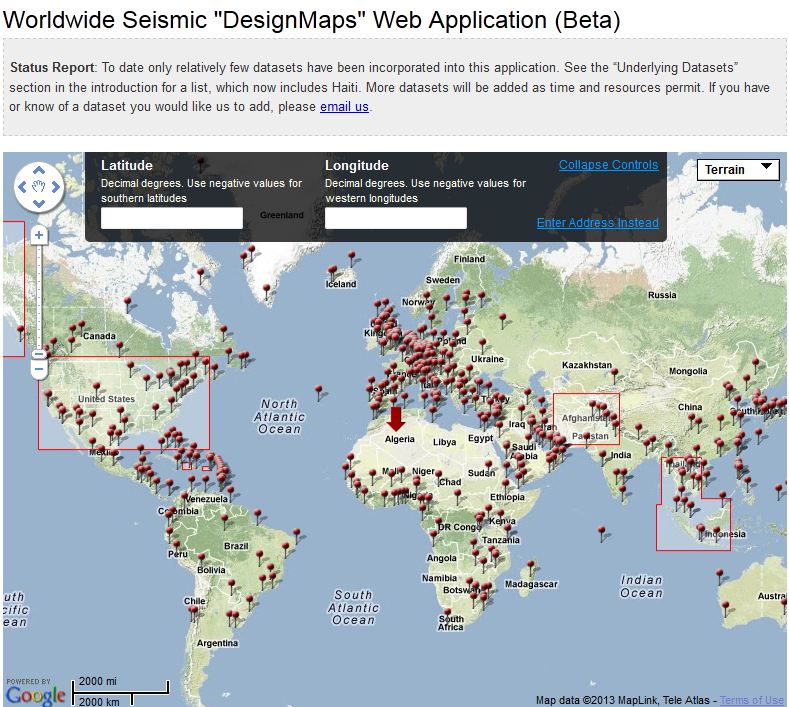Open the Terrain map type dropdown
Image resolution: width=789 pixels, height=707 pixels.
pyautogui.click(x=737, y=170)
